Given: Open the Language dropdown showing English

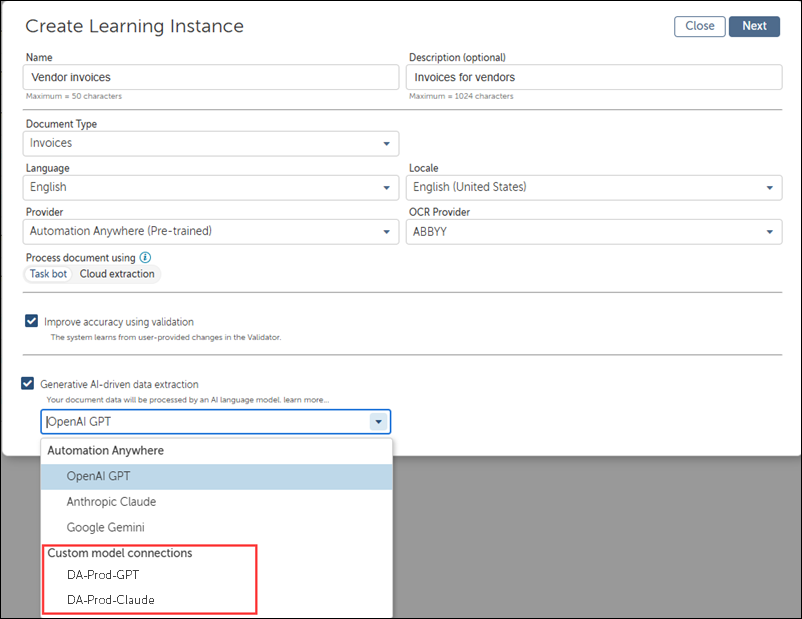Looking at the screenshot, I should [x=211, y=187].
